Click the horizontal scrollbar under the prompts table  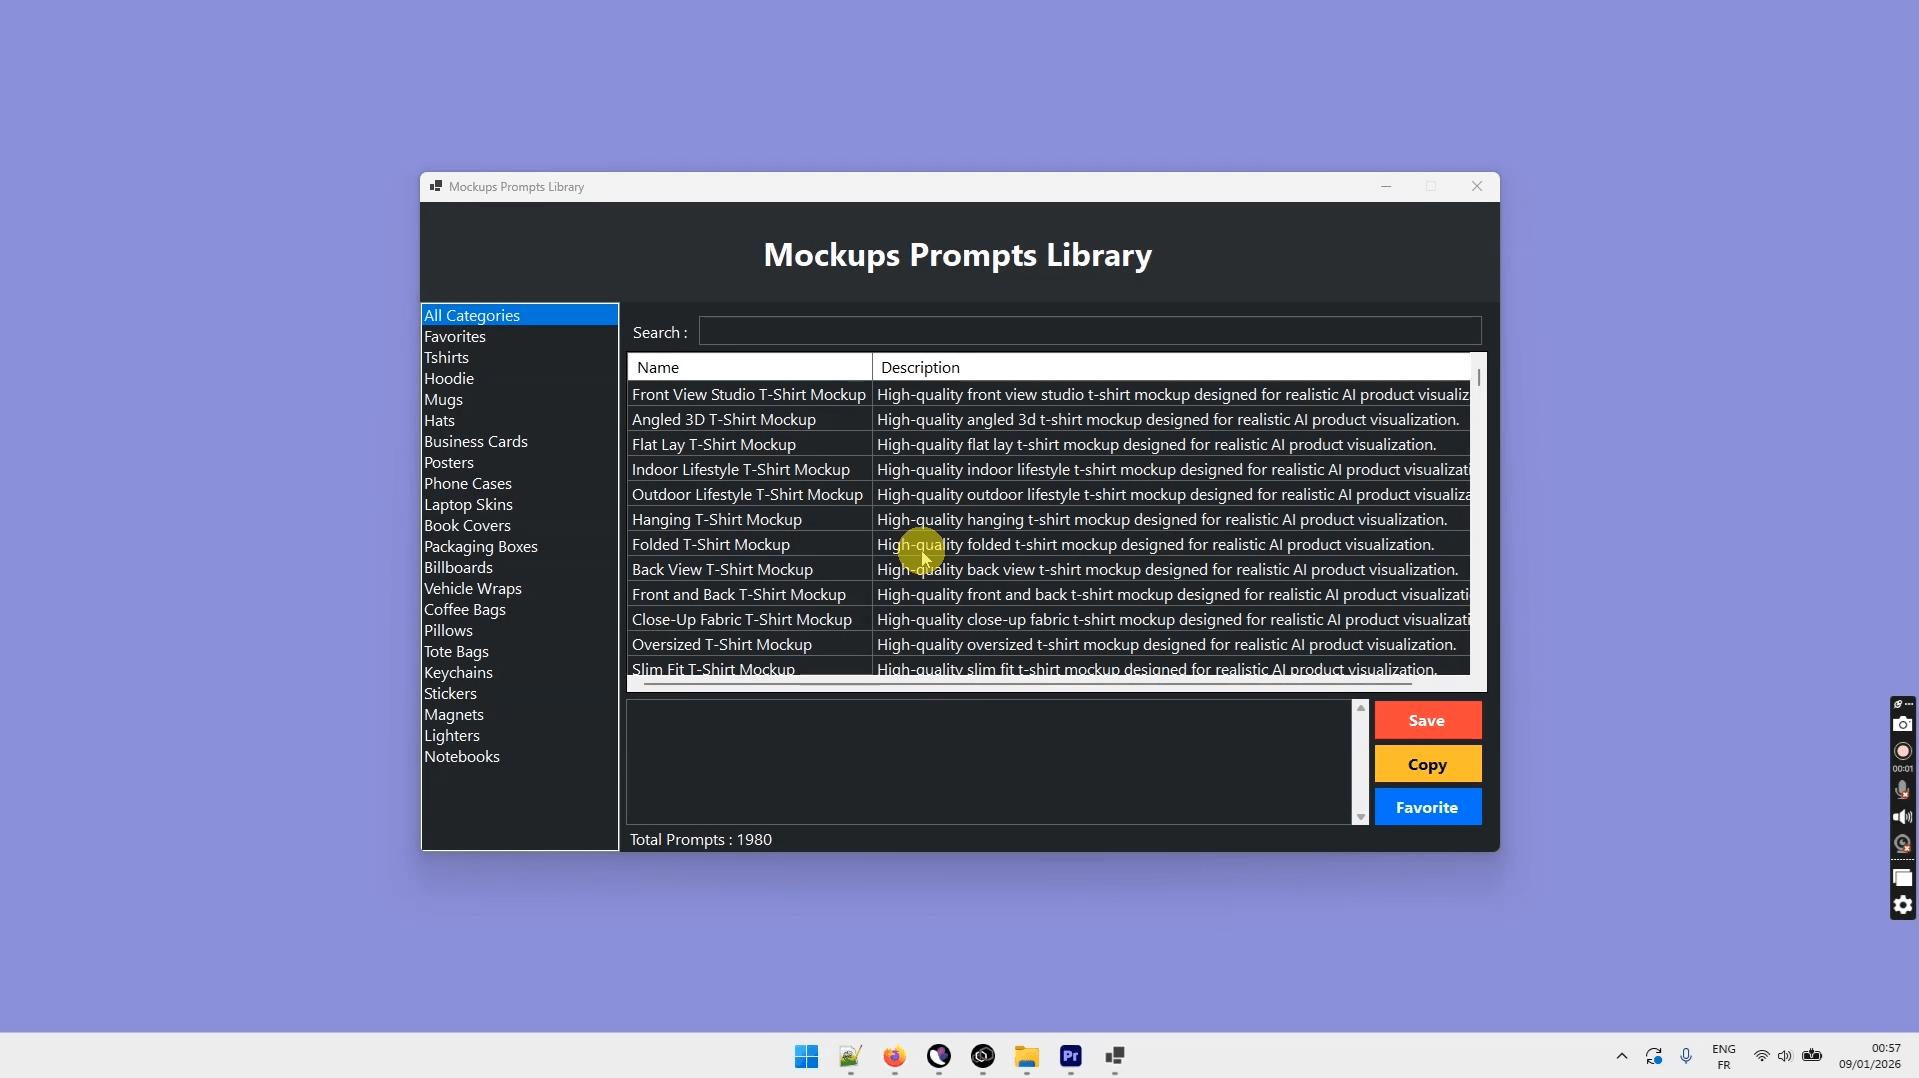(x=1027, y=684)
